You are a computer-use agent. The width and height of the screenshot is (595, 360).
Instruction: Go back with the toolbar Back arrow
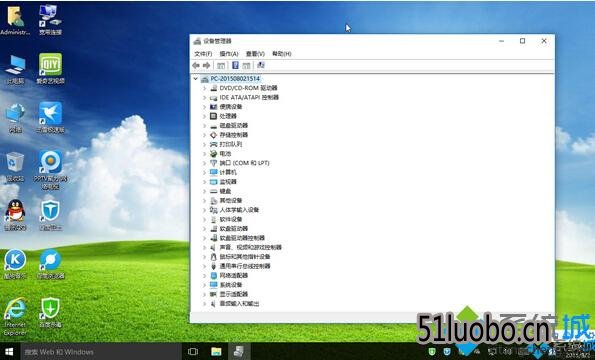(x=196, y=66)
